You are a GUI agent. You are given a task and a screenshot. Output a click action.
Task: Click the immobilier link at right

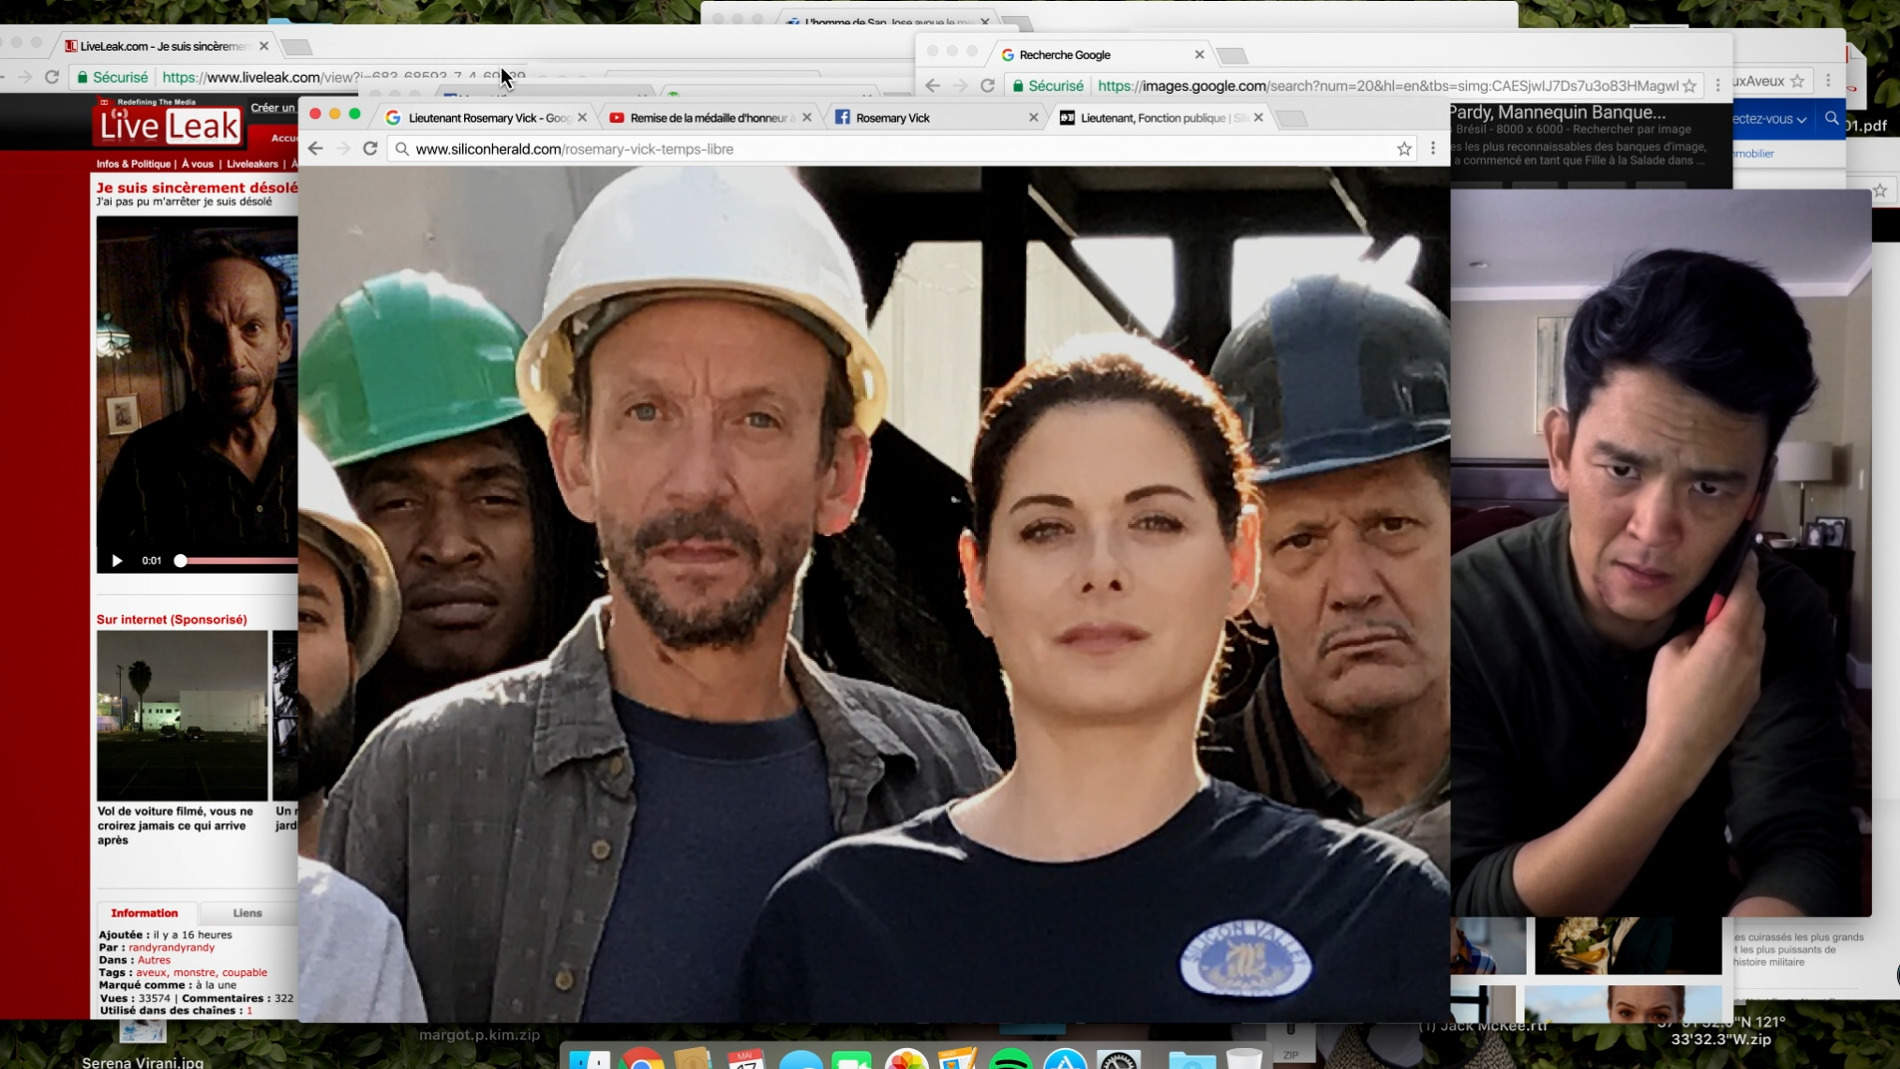click(1753, 153)
